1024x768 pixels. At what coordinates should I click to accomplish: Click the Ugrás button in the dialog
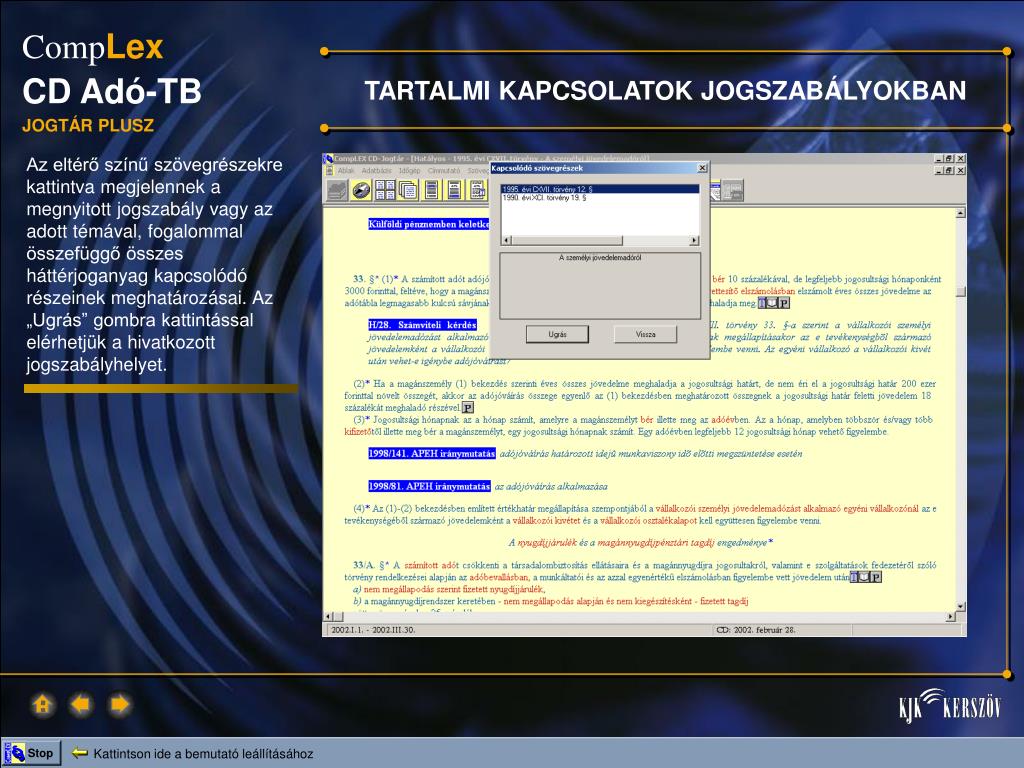tap(557, 334)
